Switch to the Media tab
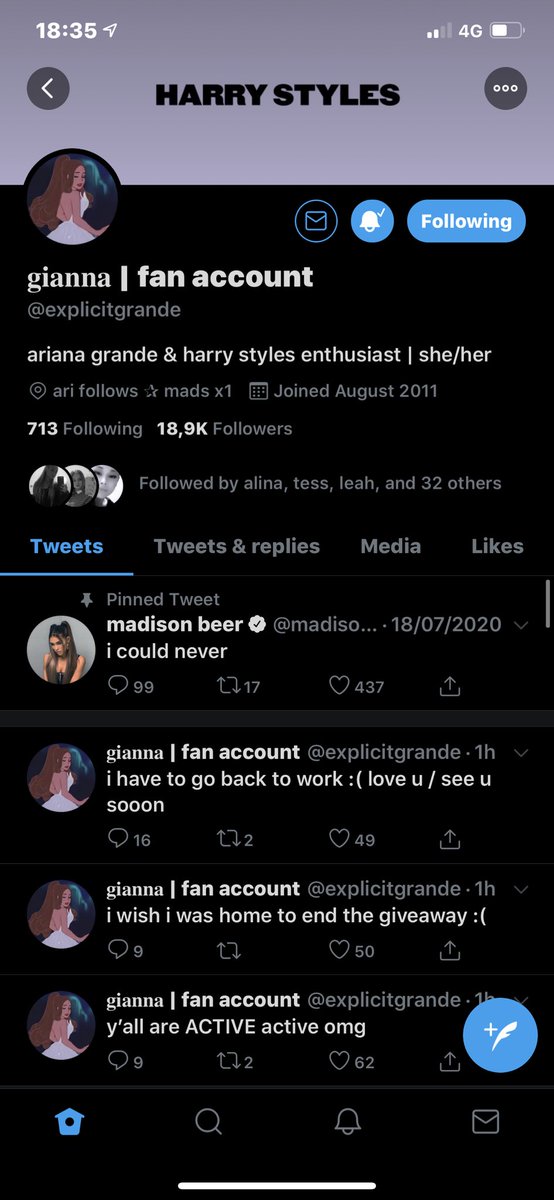The height and width of the screenshot is (1200, 554). [391, 546]
